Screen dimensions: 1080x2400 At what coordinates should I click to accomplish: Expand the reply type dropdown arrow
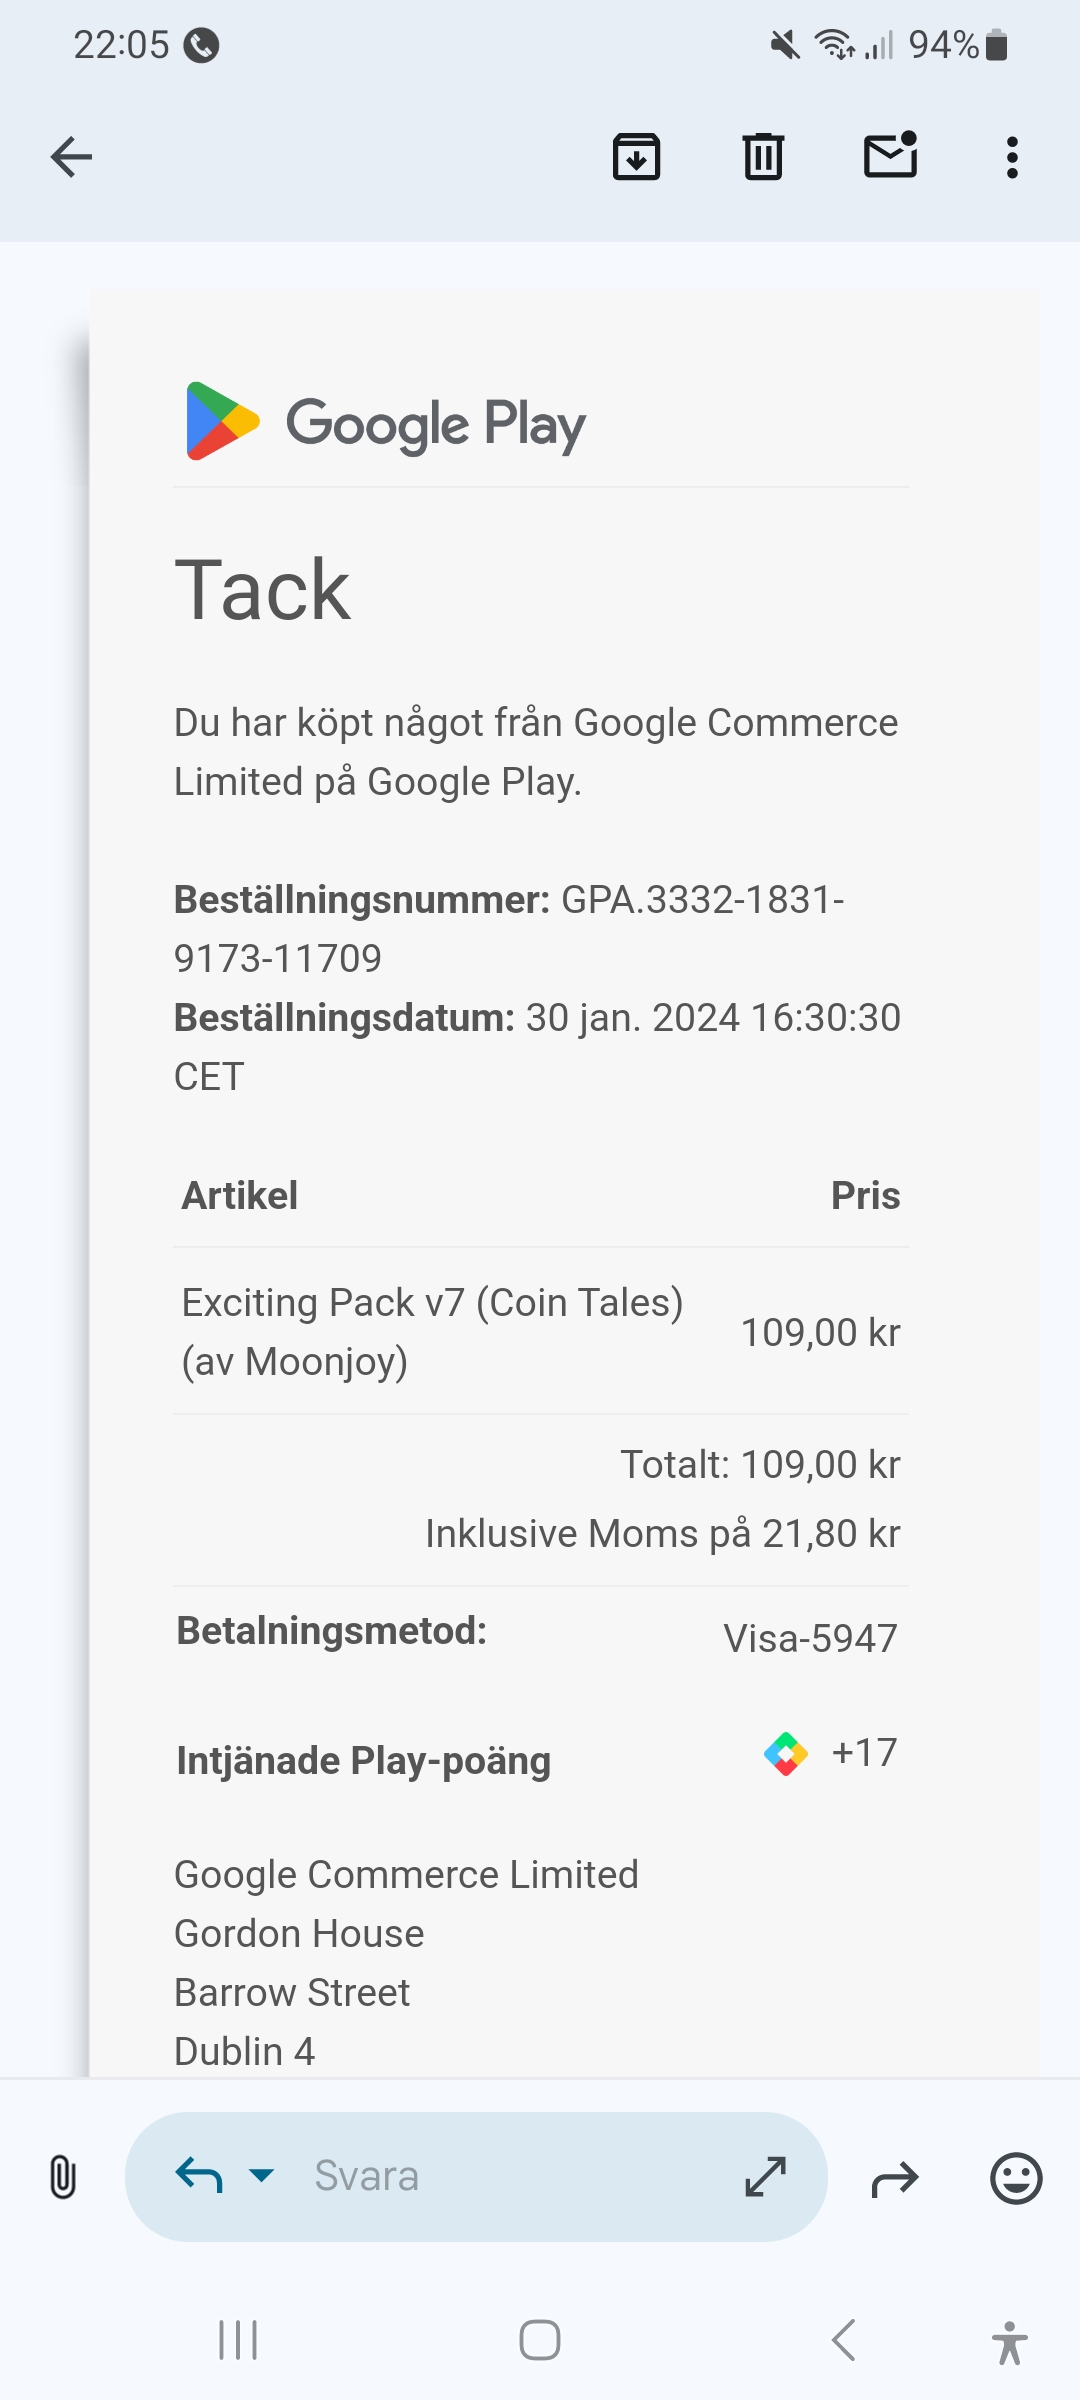pyautogui.click(x=261, y=2175)
